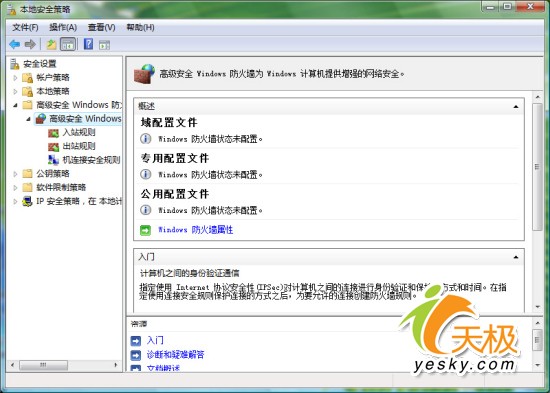Collapse the 入门 section arrow
Image resolution: width=550 pixels, height=393 pixels.
click(x=516, y=257)
